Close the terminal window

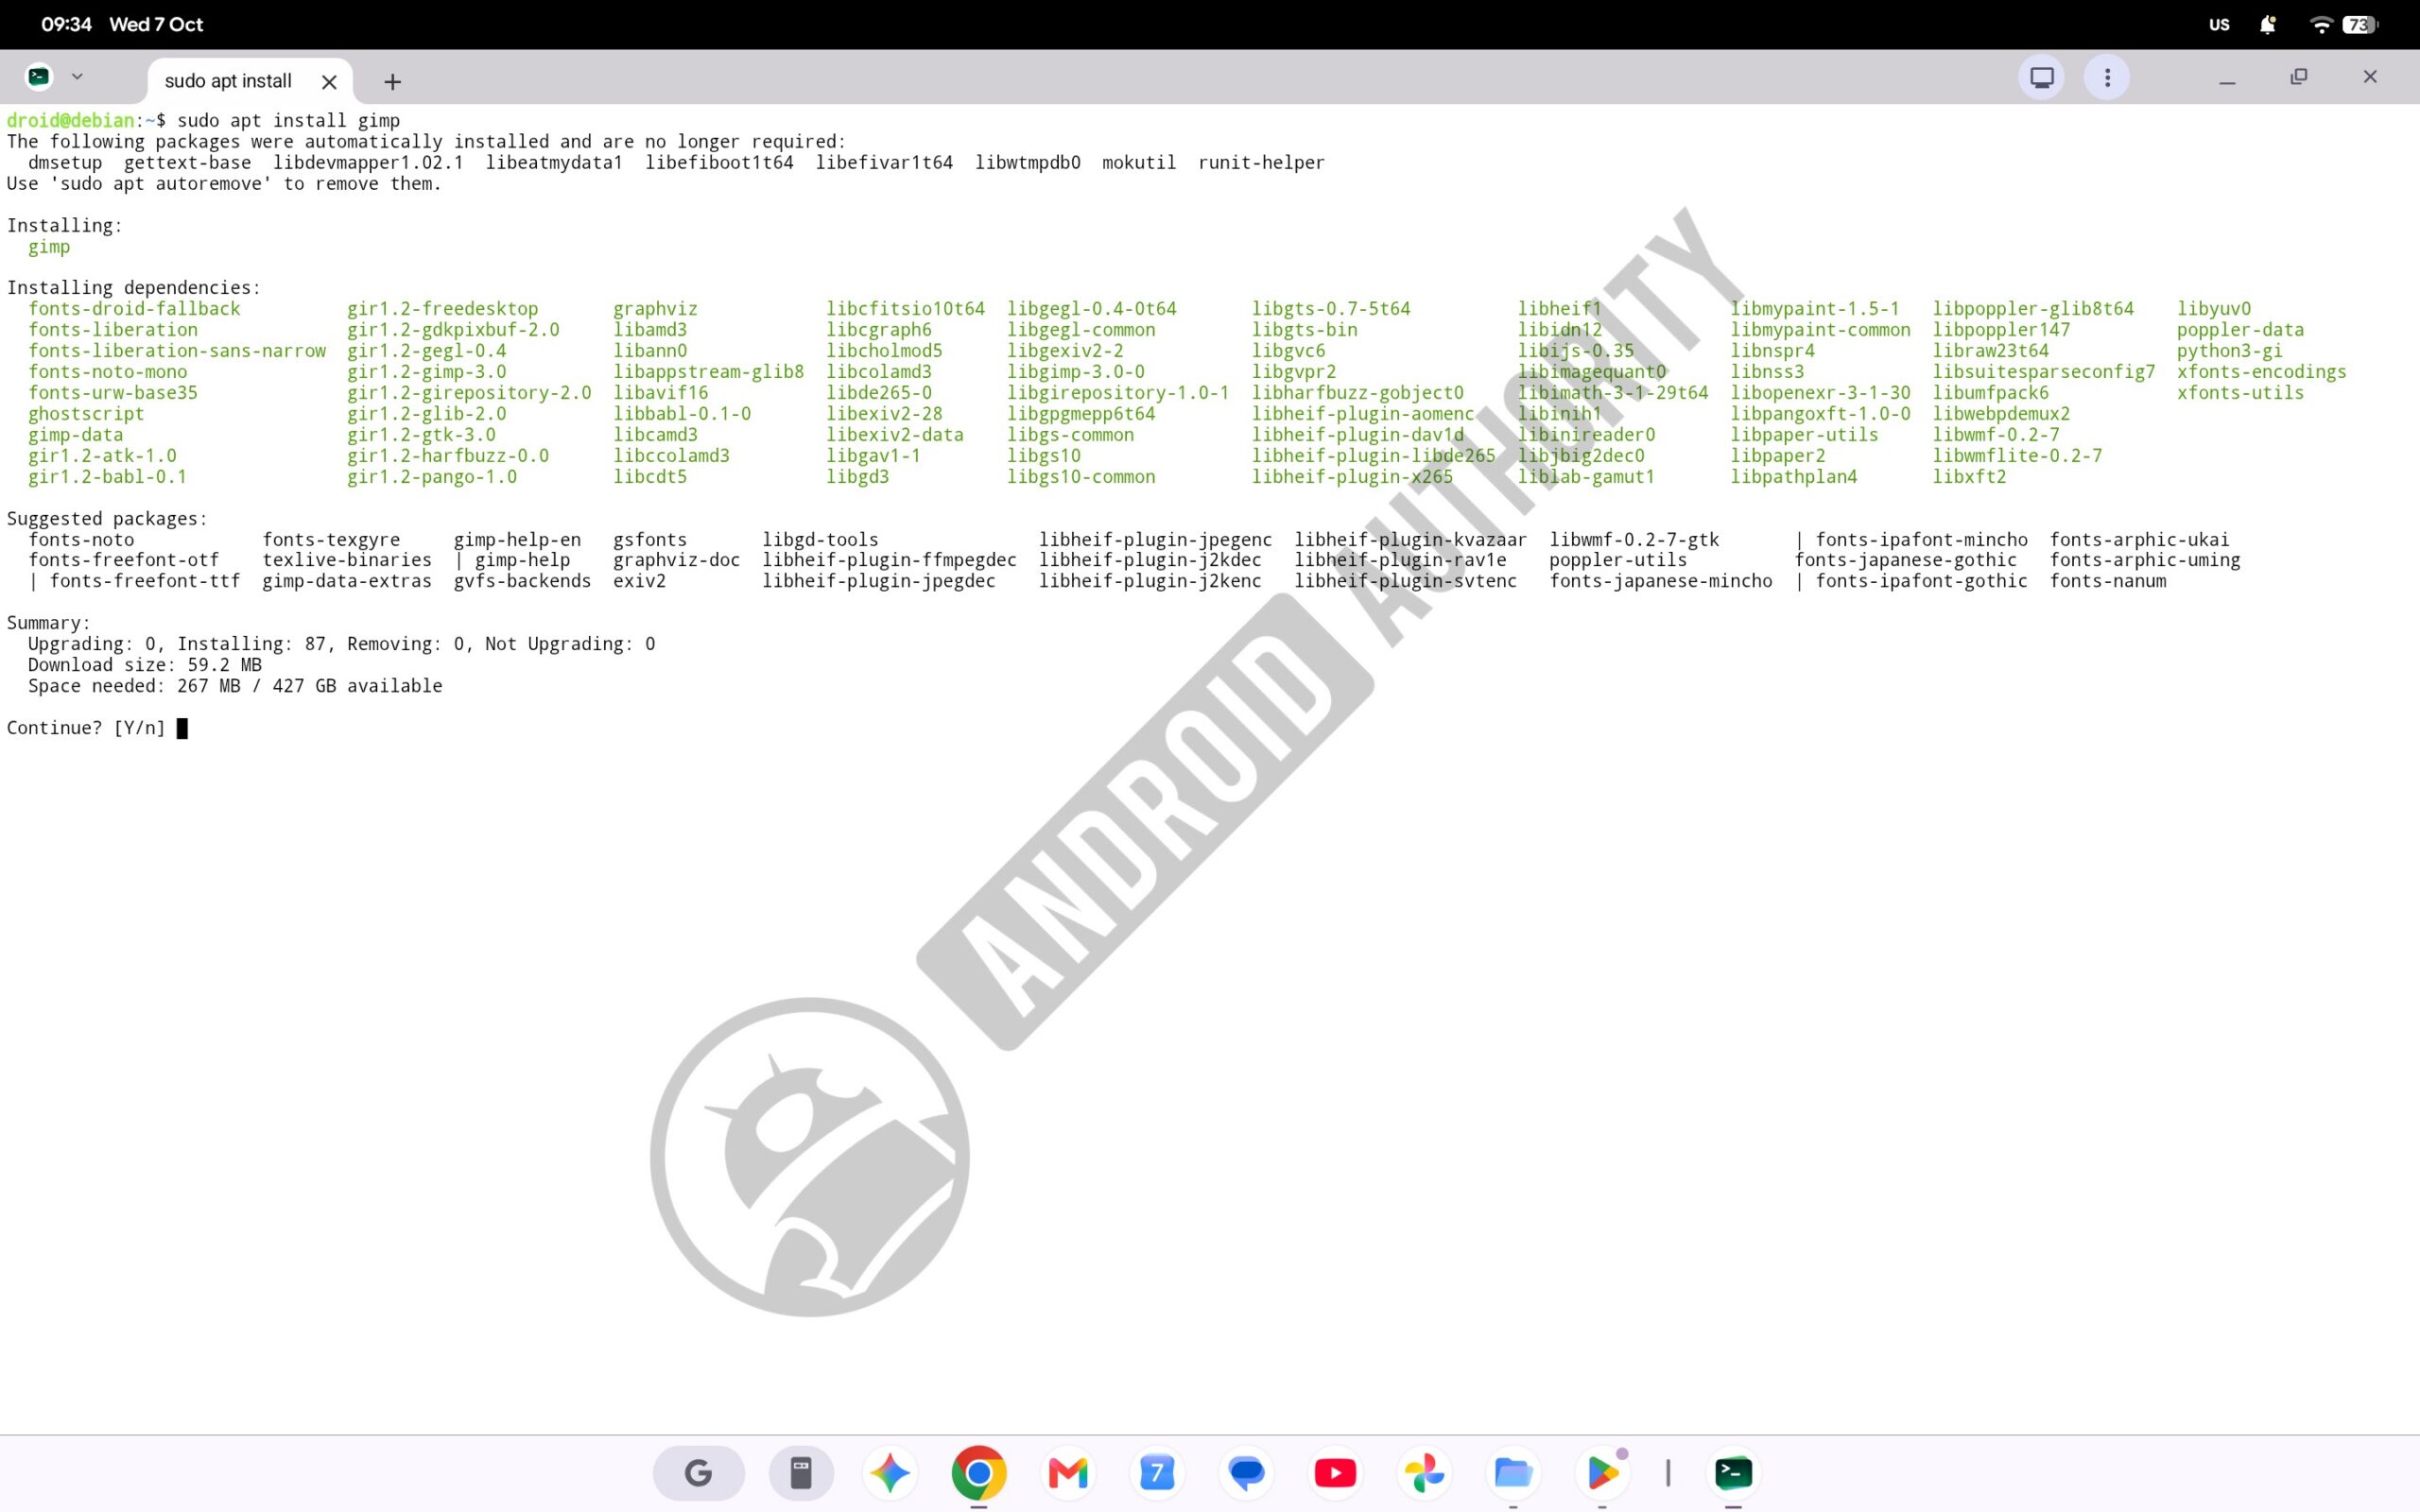click(2369, 77)
